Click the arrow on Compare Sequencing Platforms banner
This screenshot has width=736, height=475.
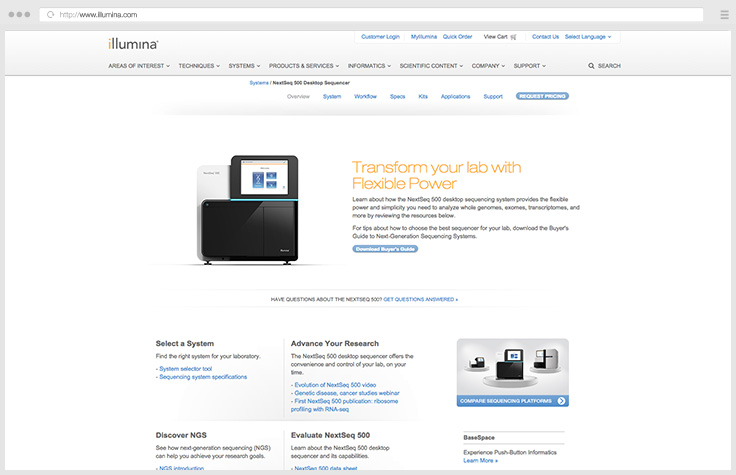[562, 401]
